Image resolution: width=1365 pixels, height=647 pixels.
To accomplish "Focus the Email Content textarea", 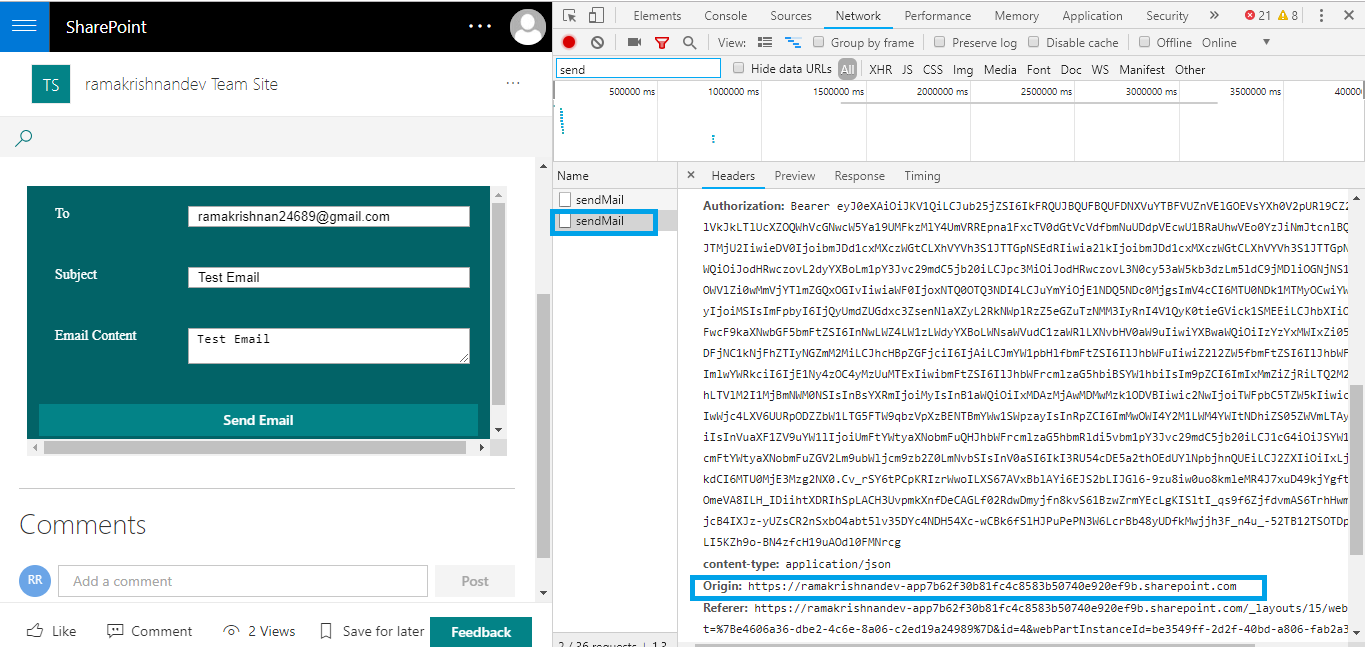I will [x=328, y=345].
